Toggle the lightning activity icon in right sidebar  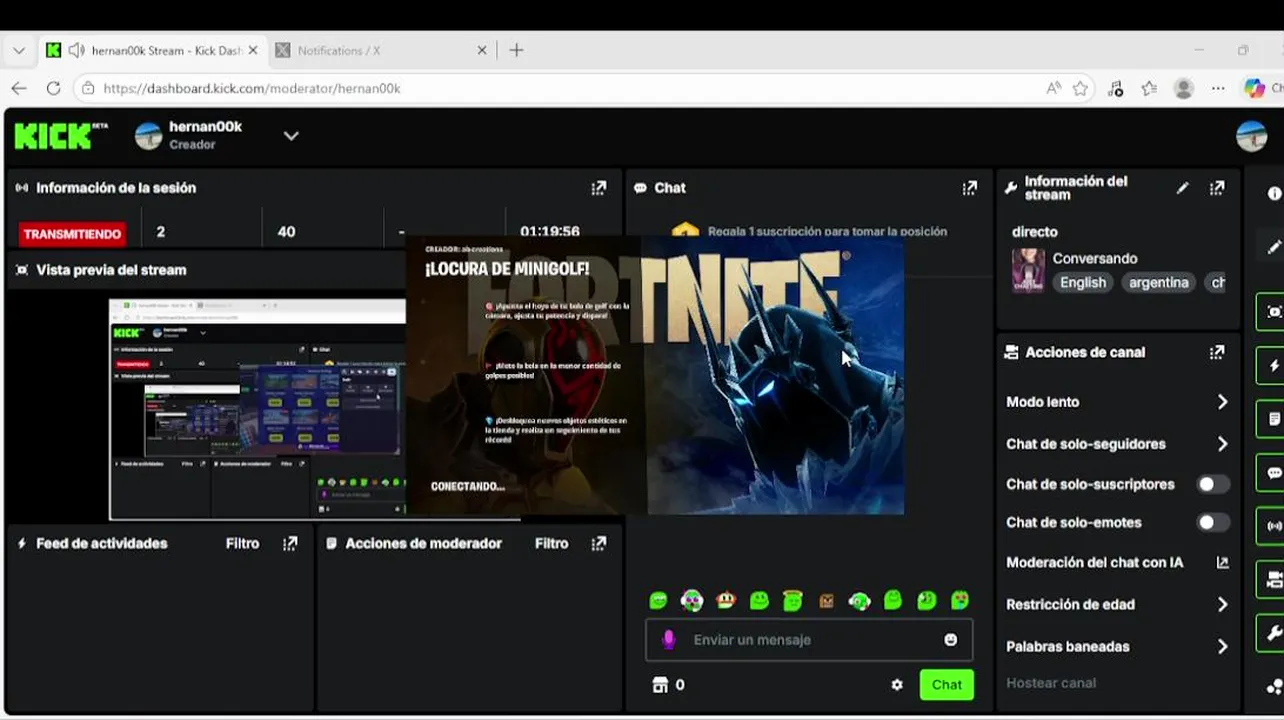[1273, 366]
